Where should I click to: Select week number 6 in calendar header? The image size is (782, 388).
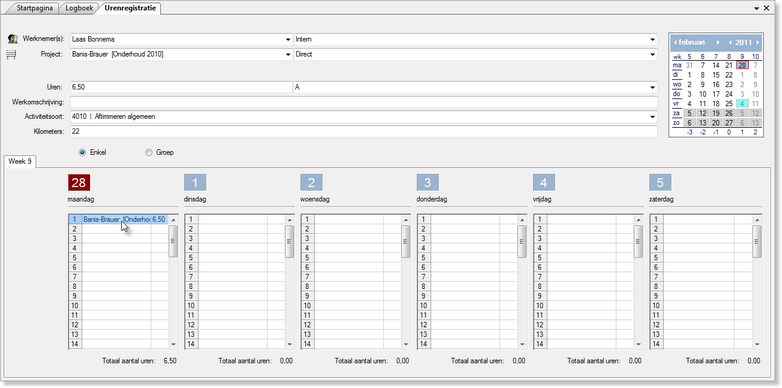coord(703,56)
